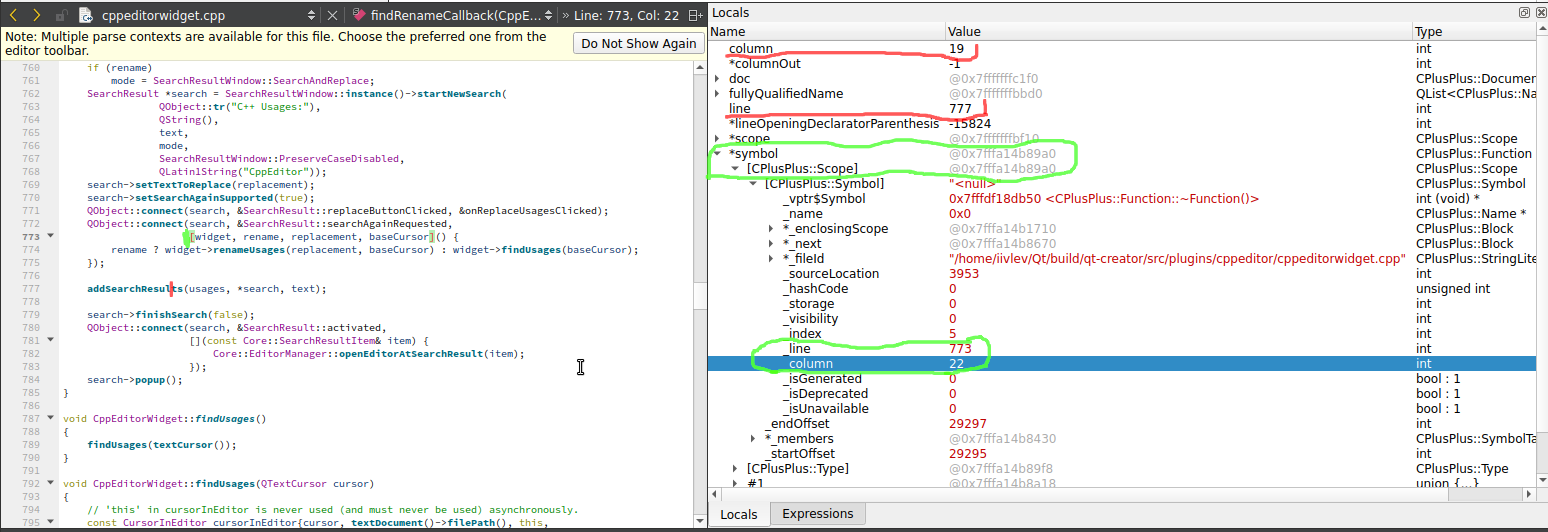Expand the _members tree entry

pyautogui.click(x=753, y=439)
